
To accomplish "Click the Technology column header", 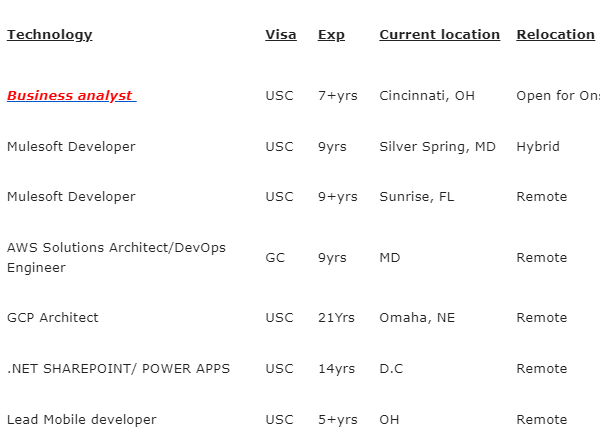I will (x=49, y=34).
